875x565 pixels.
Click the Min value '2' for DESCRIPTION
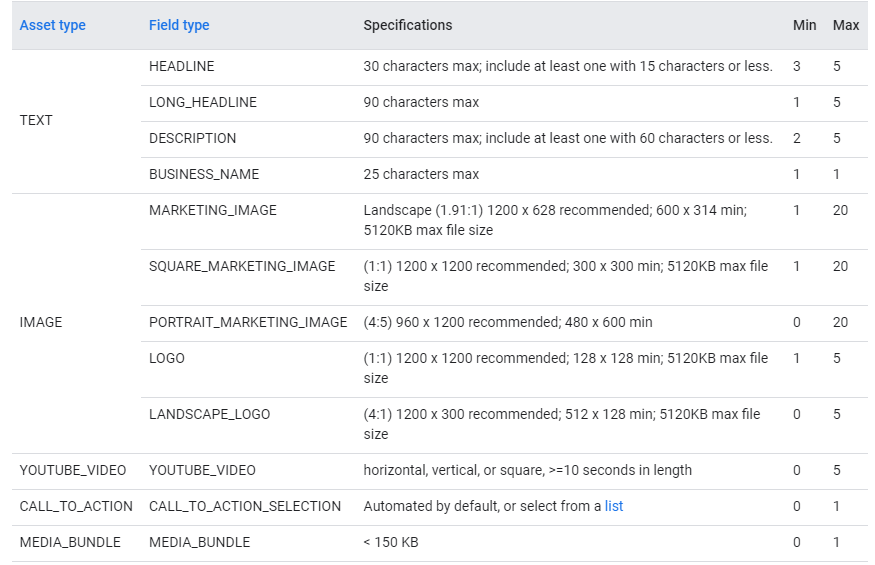797,138
